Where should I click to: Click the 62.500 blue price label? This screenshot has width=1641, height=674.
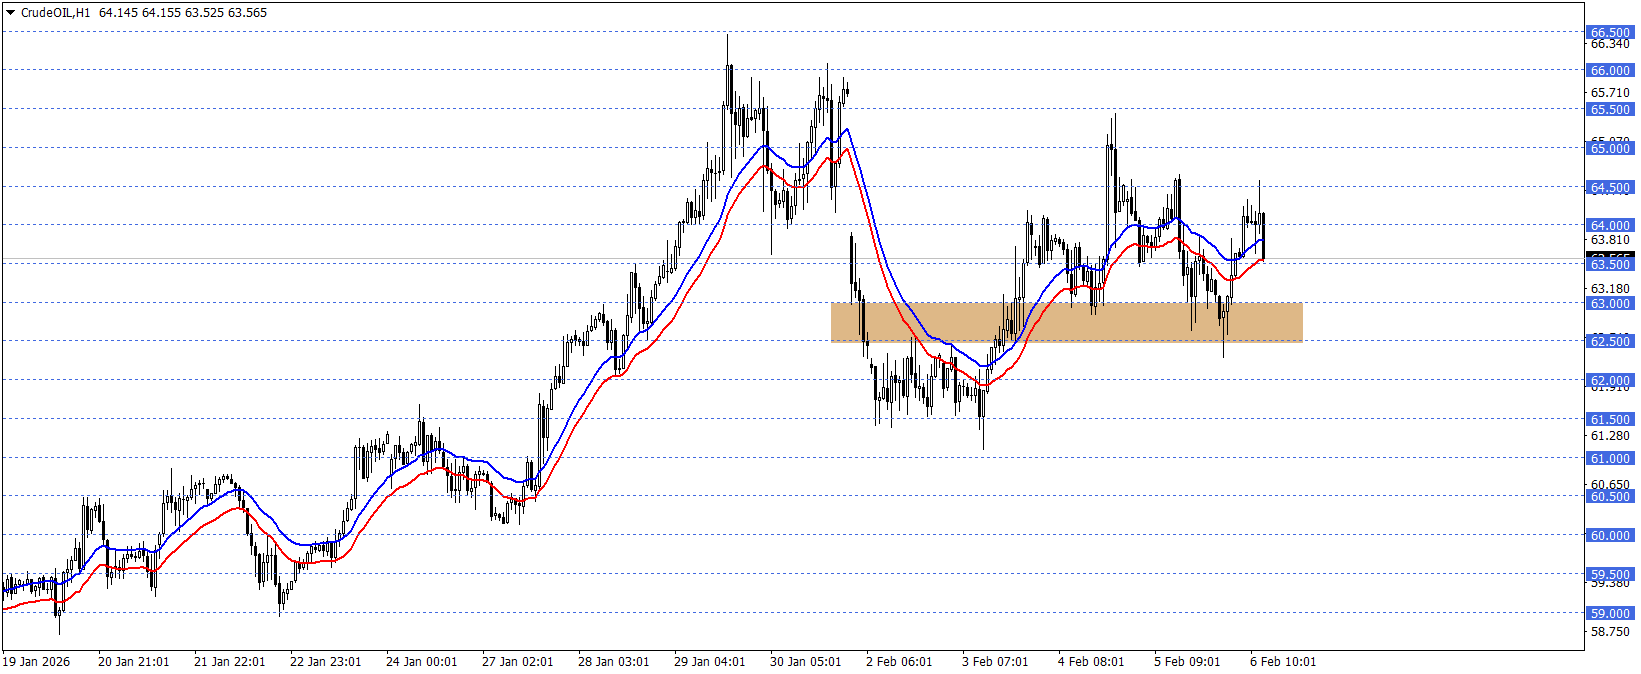1610,341
